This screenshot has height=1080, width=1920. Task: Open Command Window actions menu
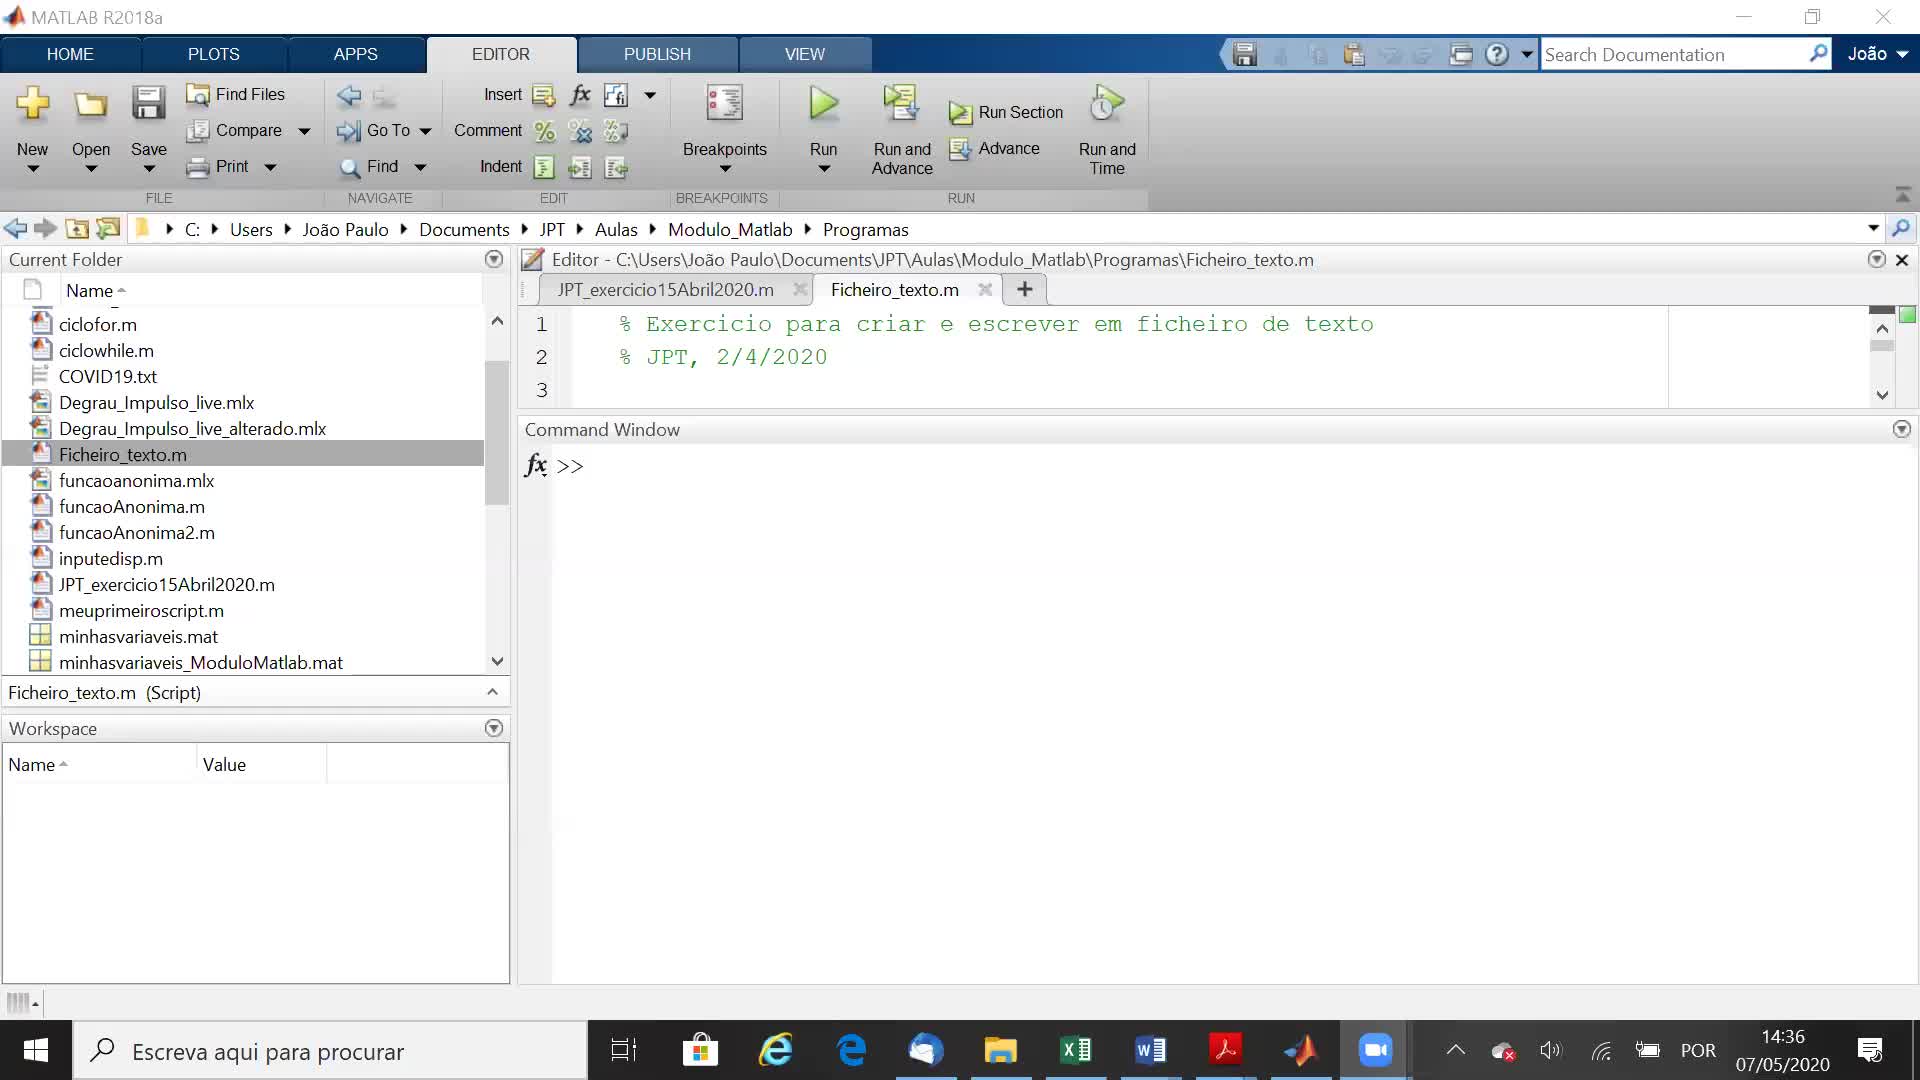pos(1902,429)
